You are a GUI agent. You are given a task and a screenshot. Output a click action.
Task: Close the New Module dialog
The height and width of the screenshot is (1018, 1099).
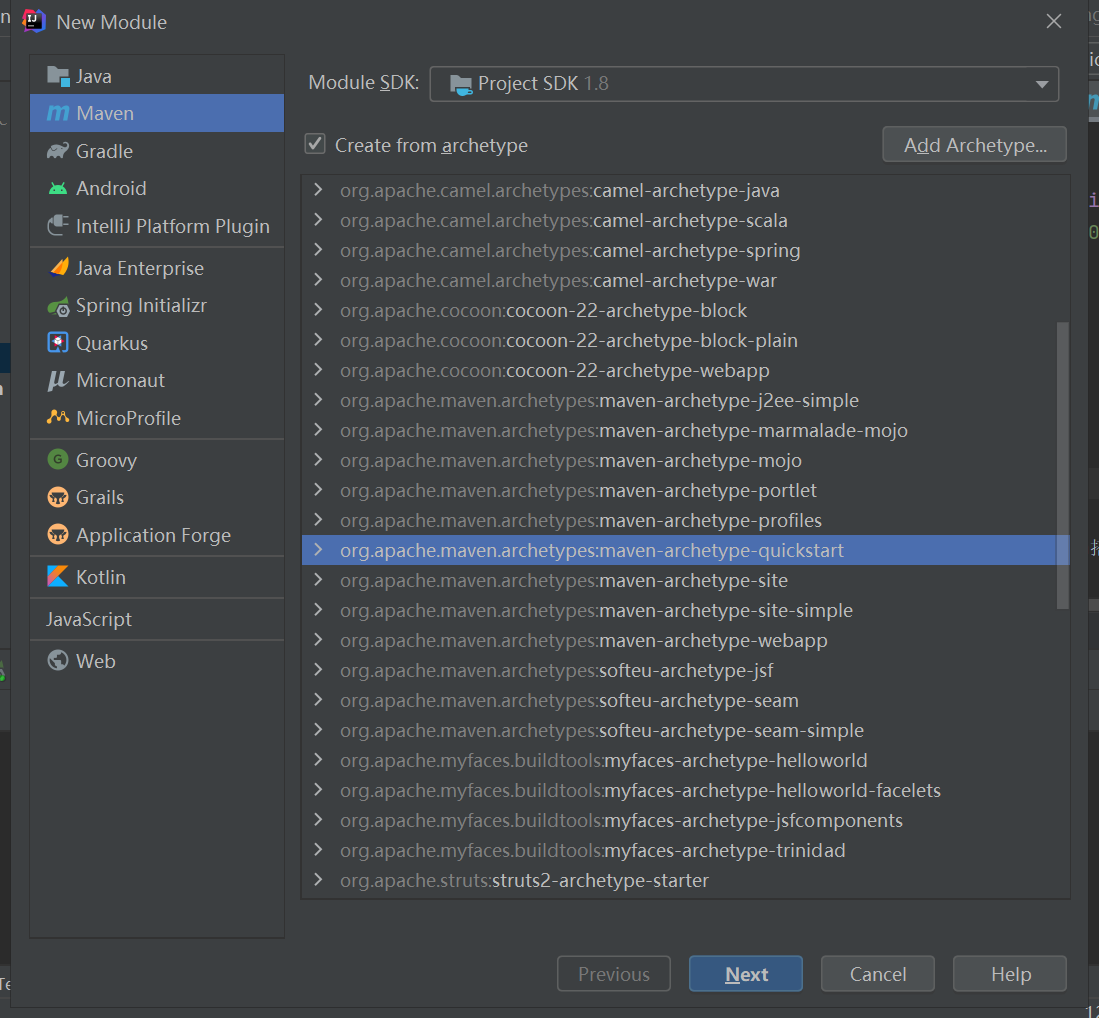1053,21
